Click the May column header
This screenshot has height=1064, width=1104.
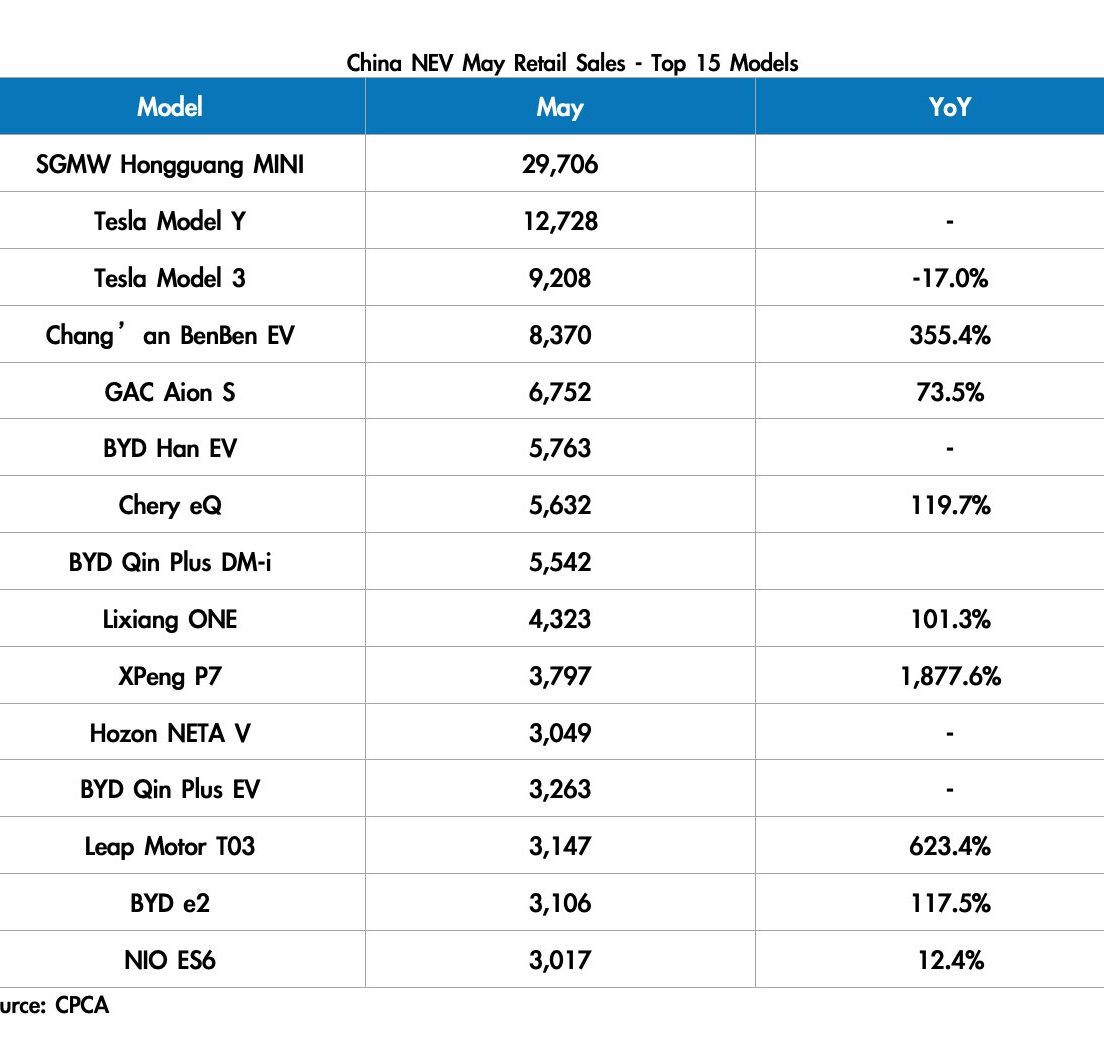coord(560,107)
